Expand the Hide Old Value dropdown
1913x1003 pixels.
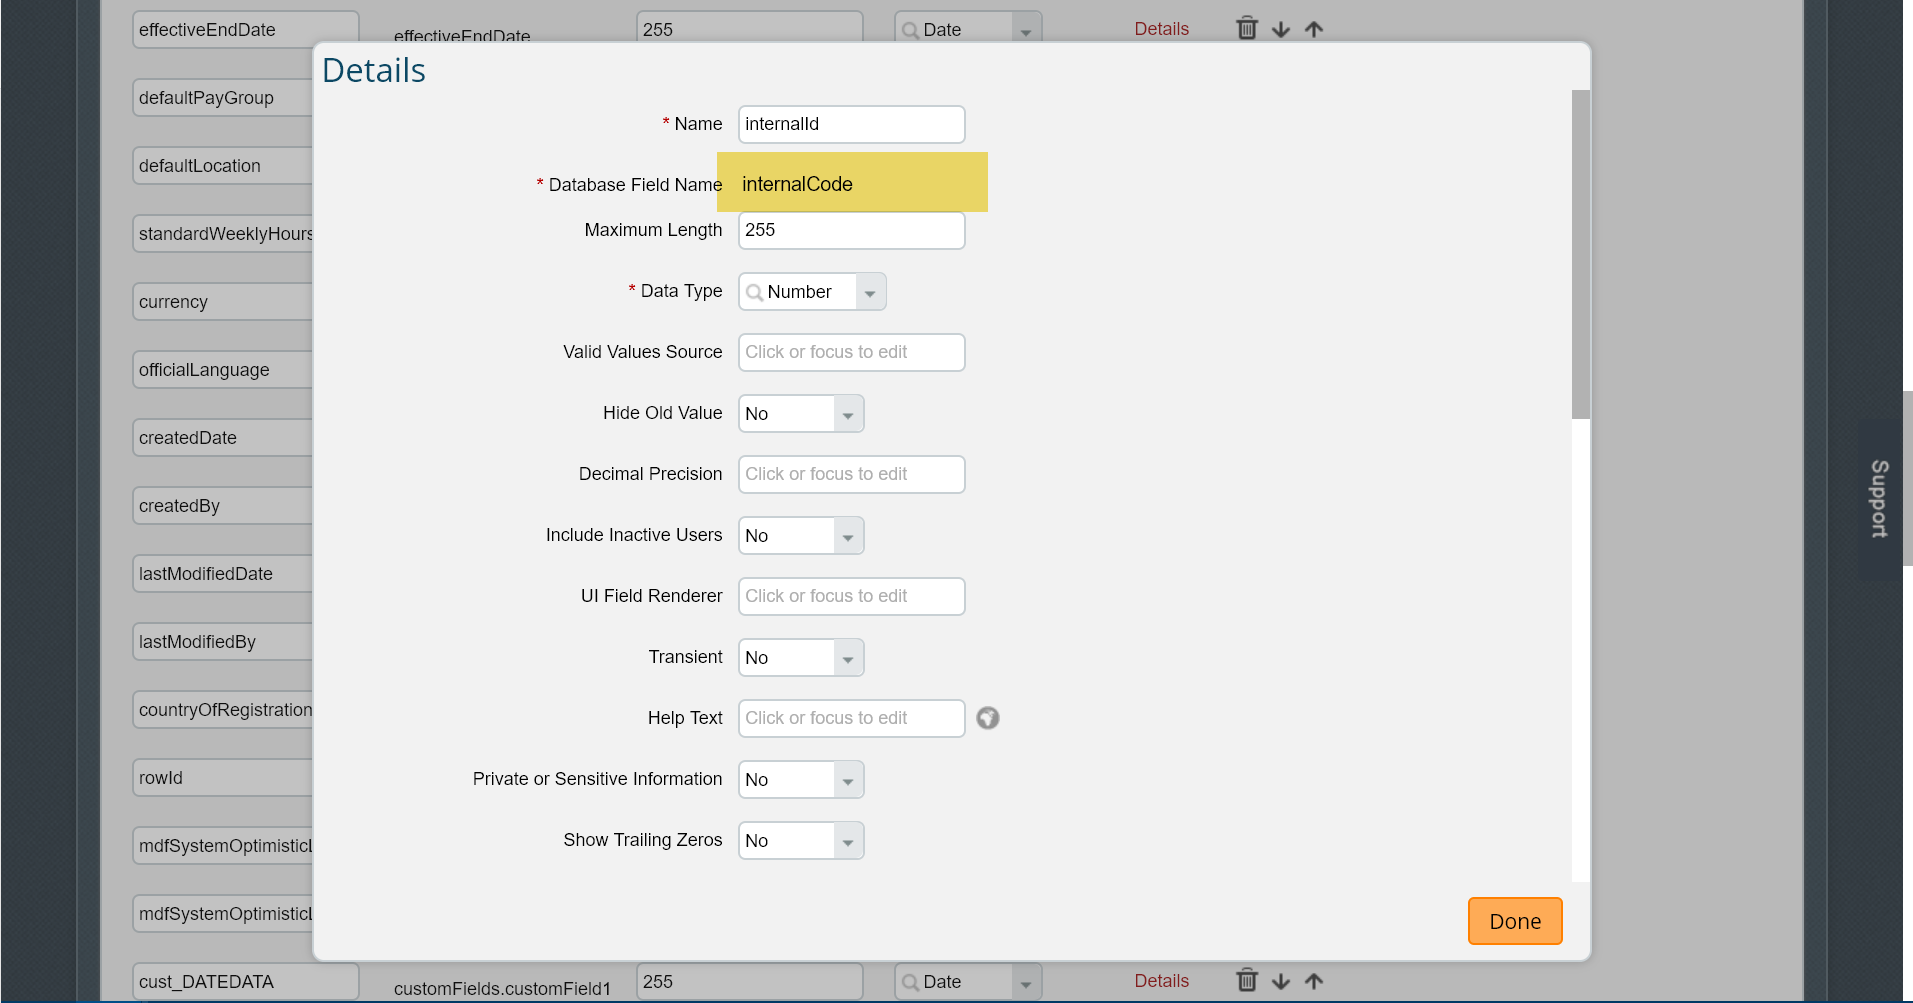848,414
